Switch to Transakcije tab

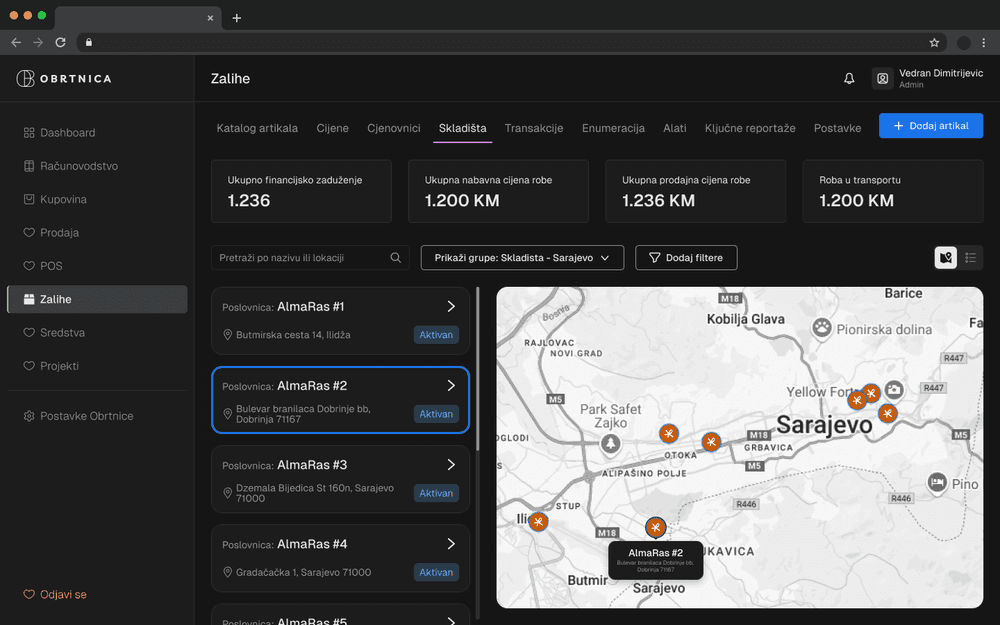click(534, 128)
